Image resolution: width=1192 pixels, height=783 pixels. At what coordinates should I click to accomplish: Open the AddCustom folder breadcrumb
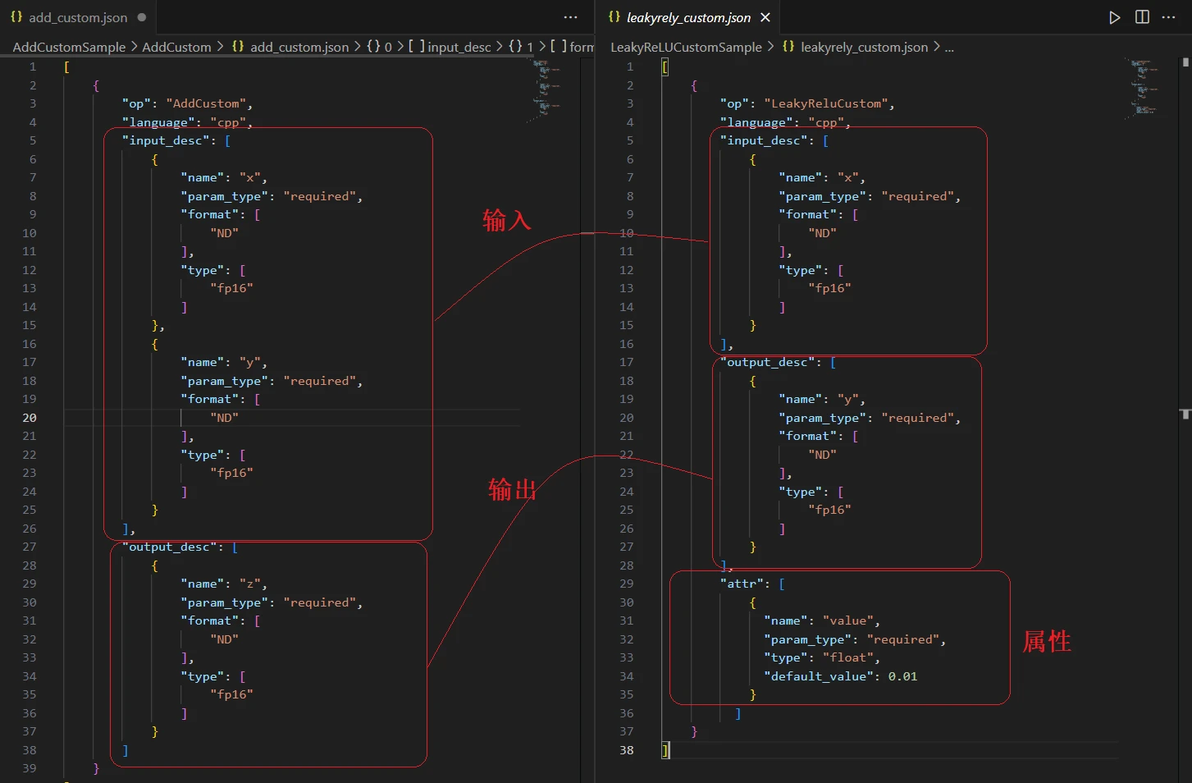[176, 47]
